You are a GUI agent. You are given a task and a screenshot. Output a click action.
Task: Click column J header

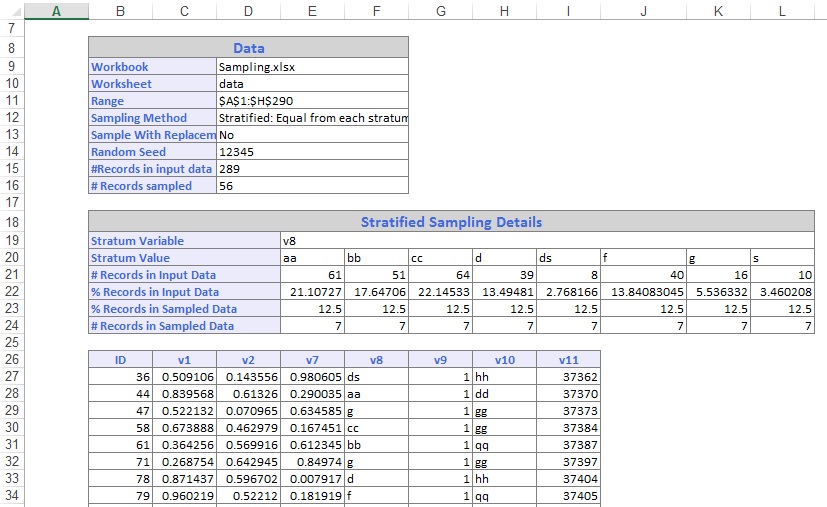pyautogui.click(x=642, y=11)
